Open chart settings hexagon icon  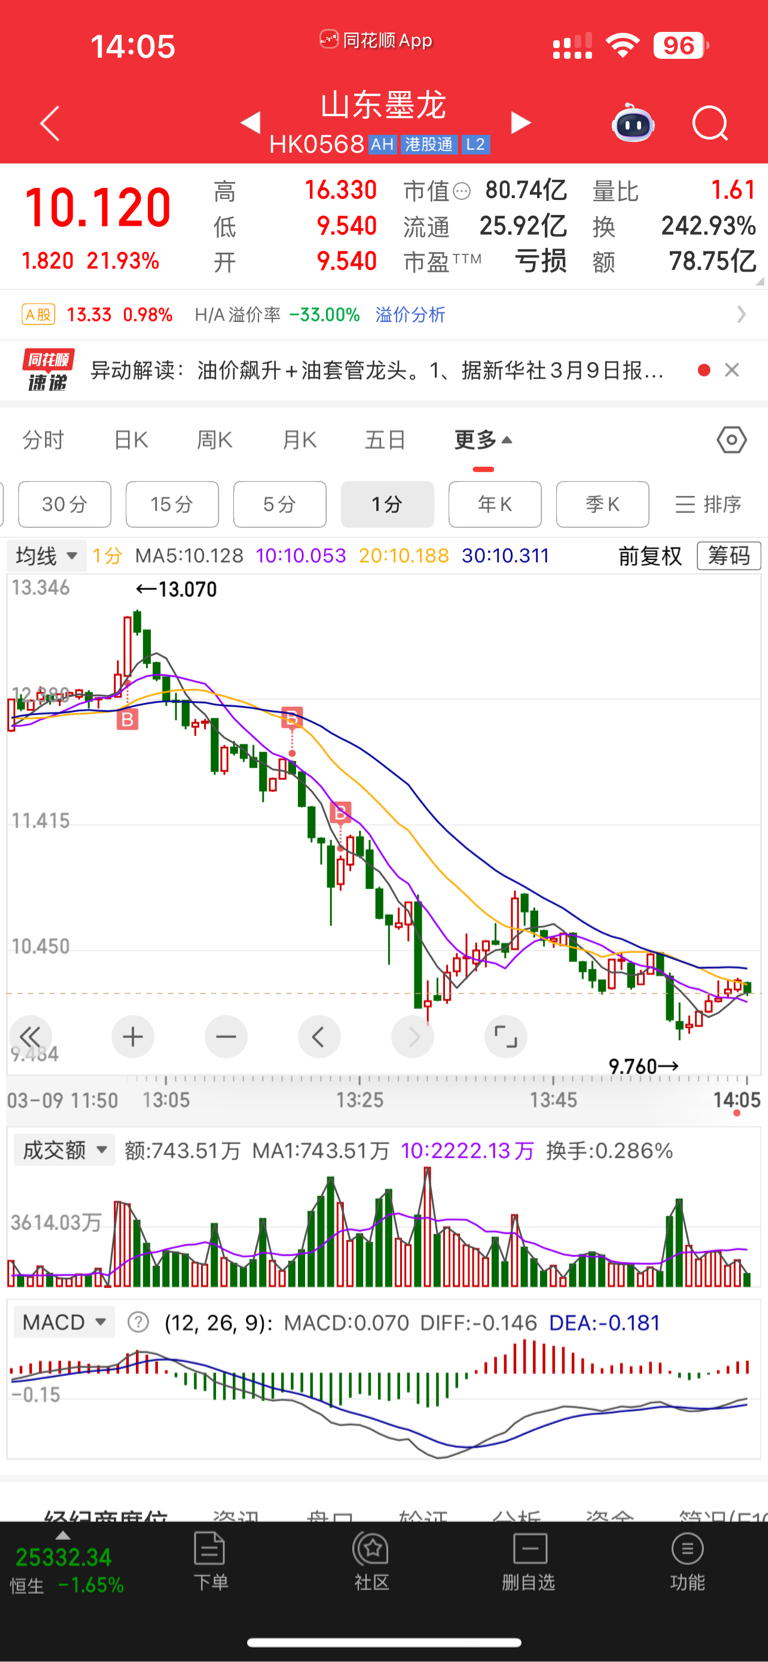click(732, 440)
